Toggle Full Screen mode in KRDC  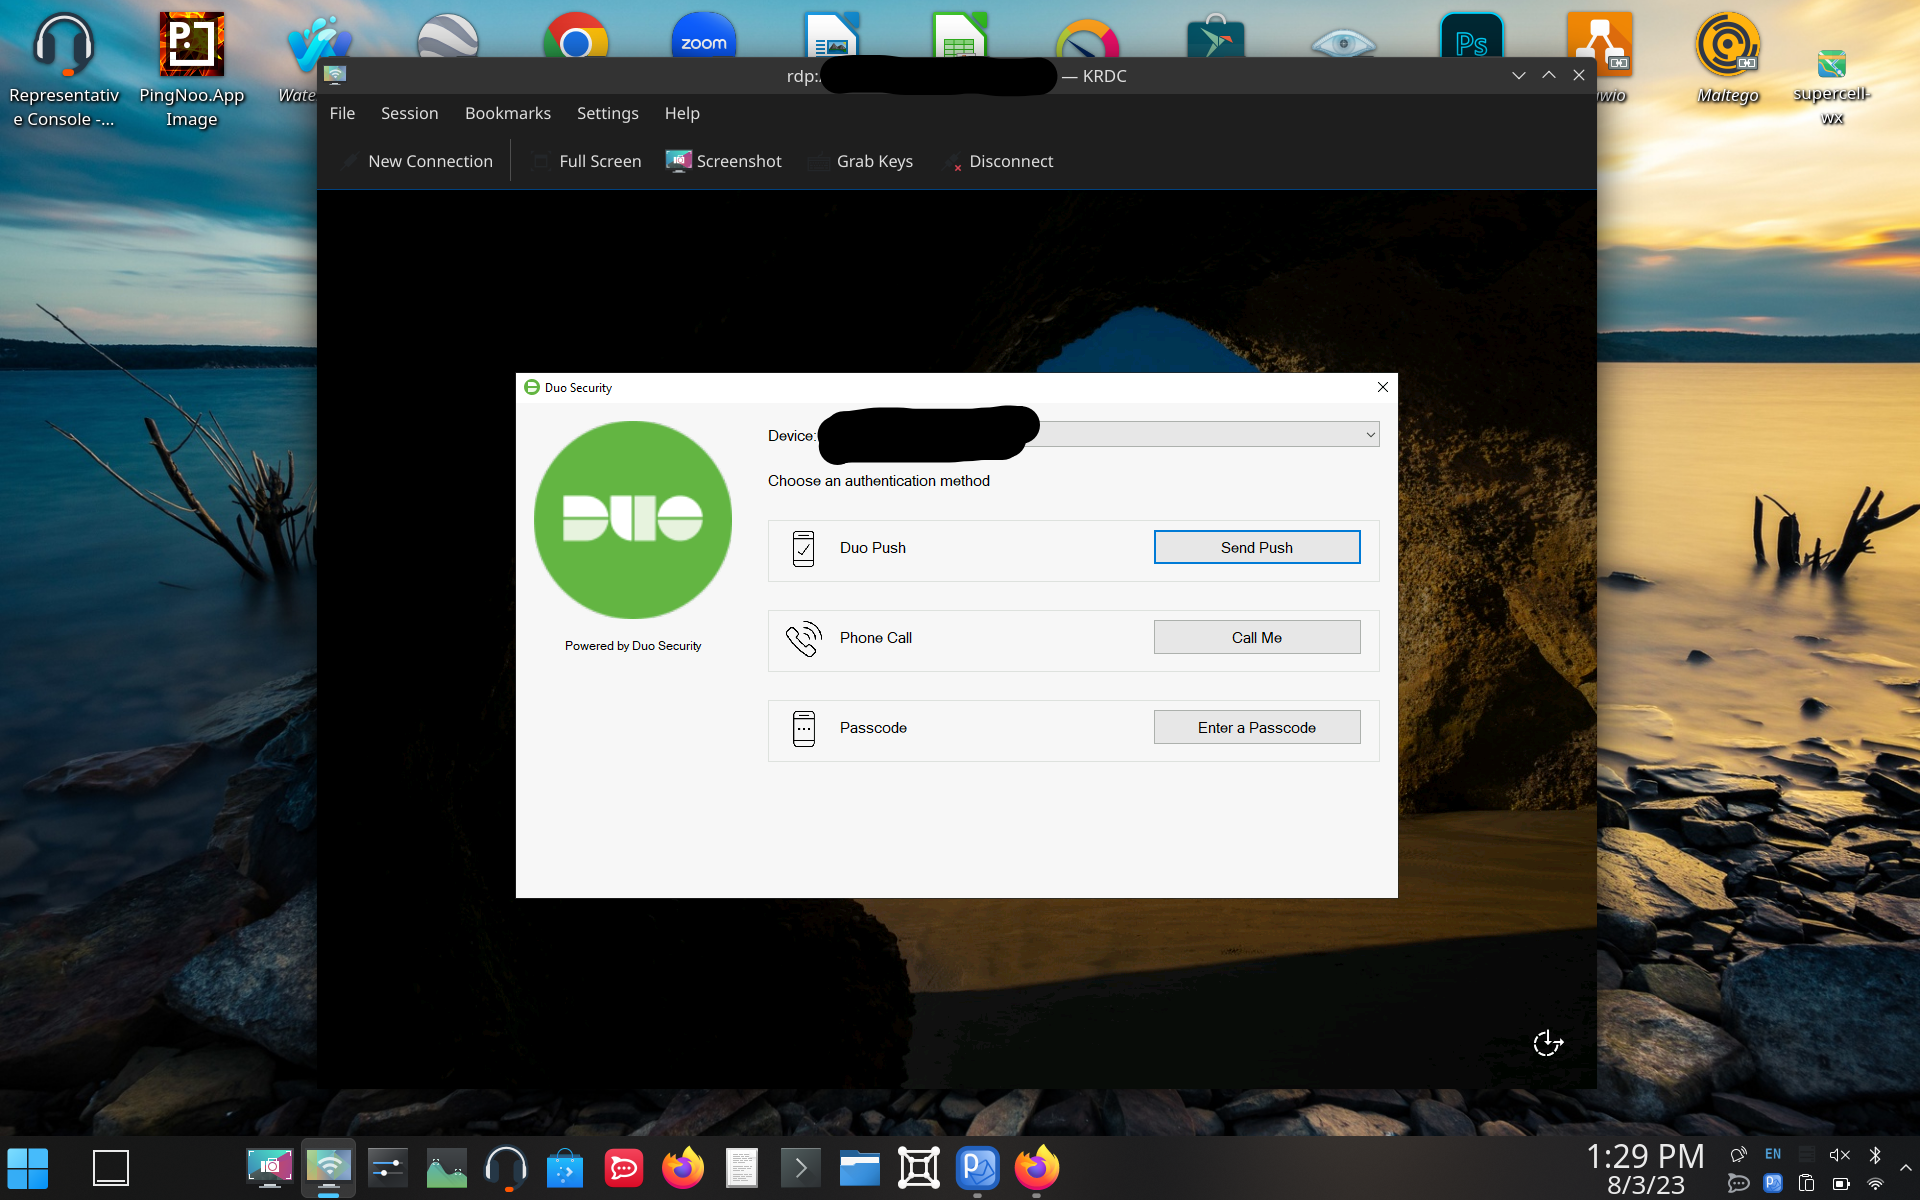click(x=587, y=161)
